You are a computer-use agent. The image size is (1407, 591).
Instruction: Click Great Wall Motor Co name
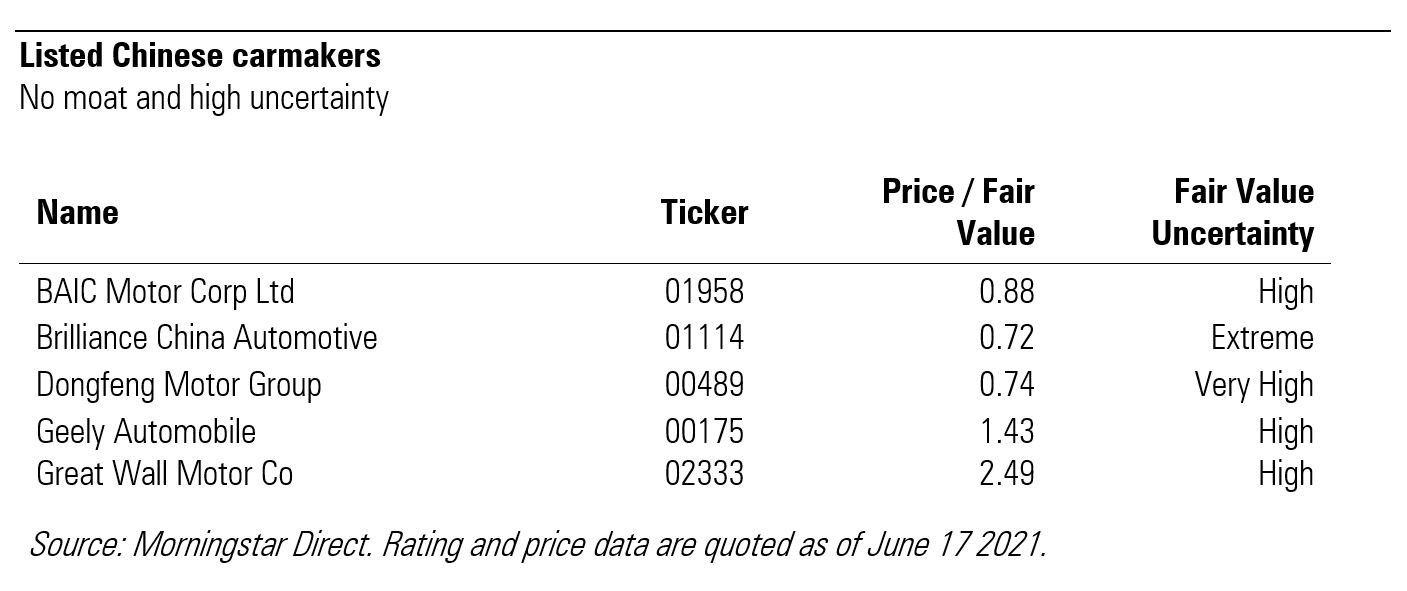(x=165, y=473)
